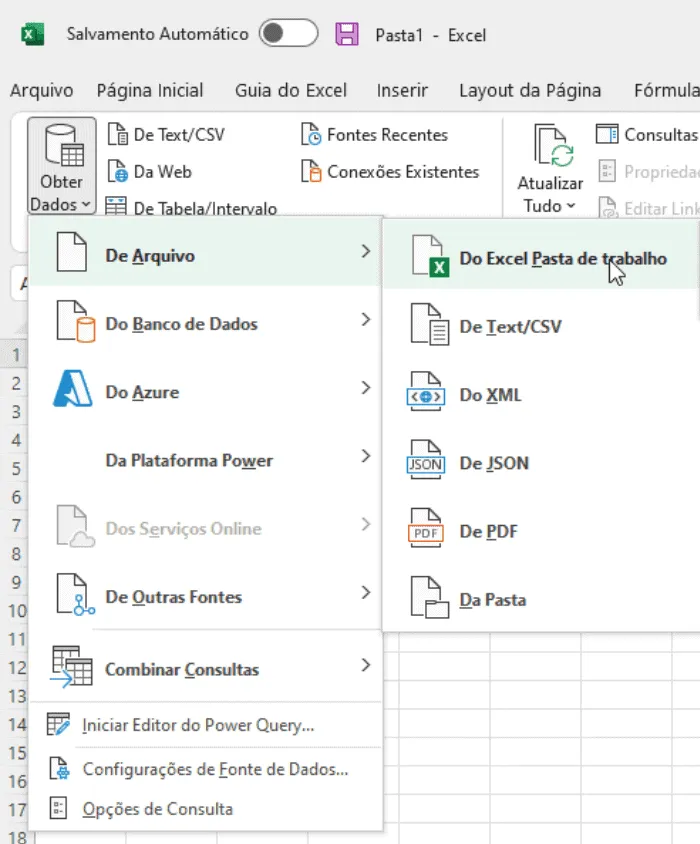Click the Editar Links icon

[x=608, y=207]
